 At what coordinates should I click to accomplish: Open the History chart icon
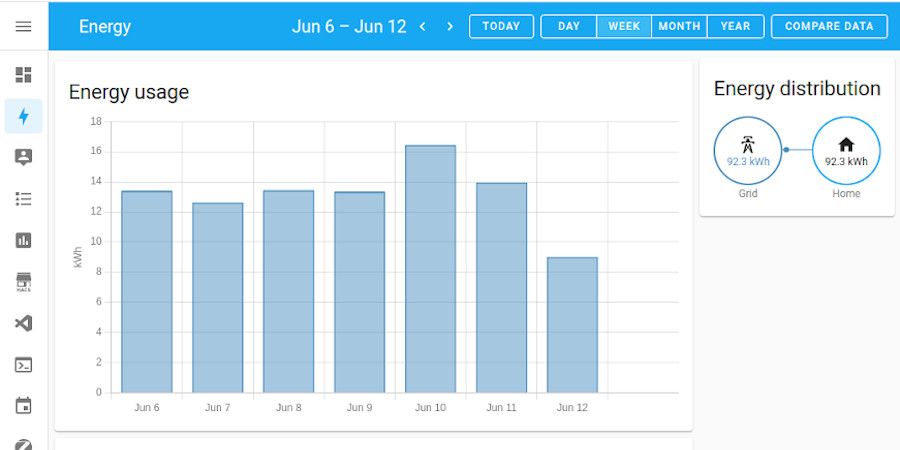click(x=23, y=240)
